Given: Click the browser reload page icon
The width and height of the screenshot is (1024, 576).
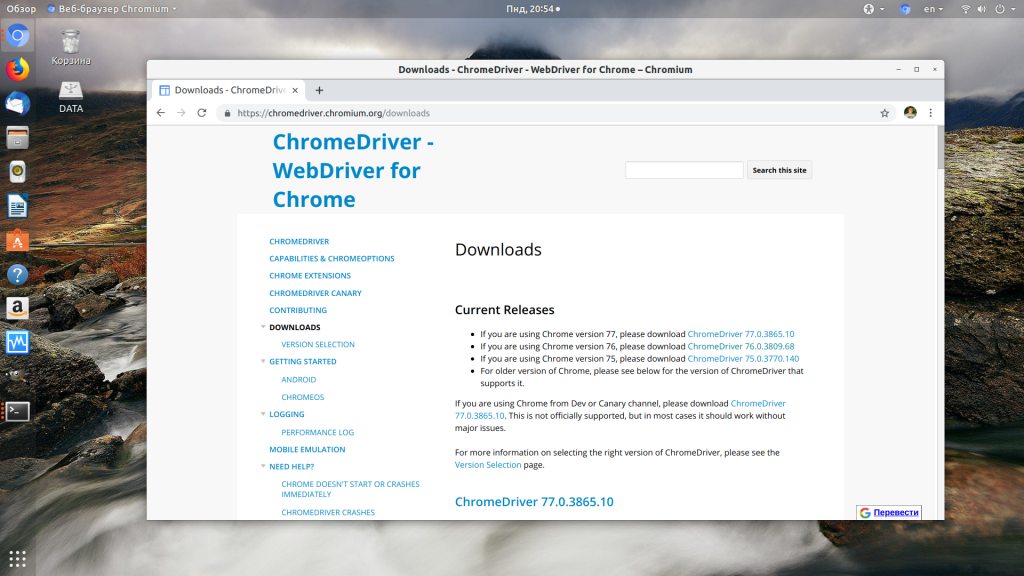Looking at the screenshot, I should point(202,113).
